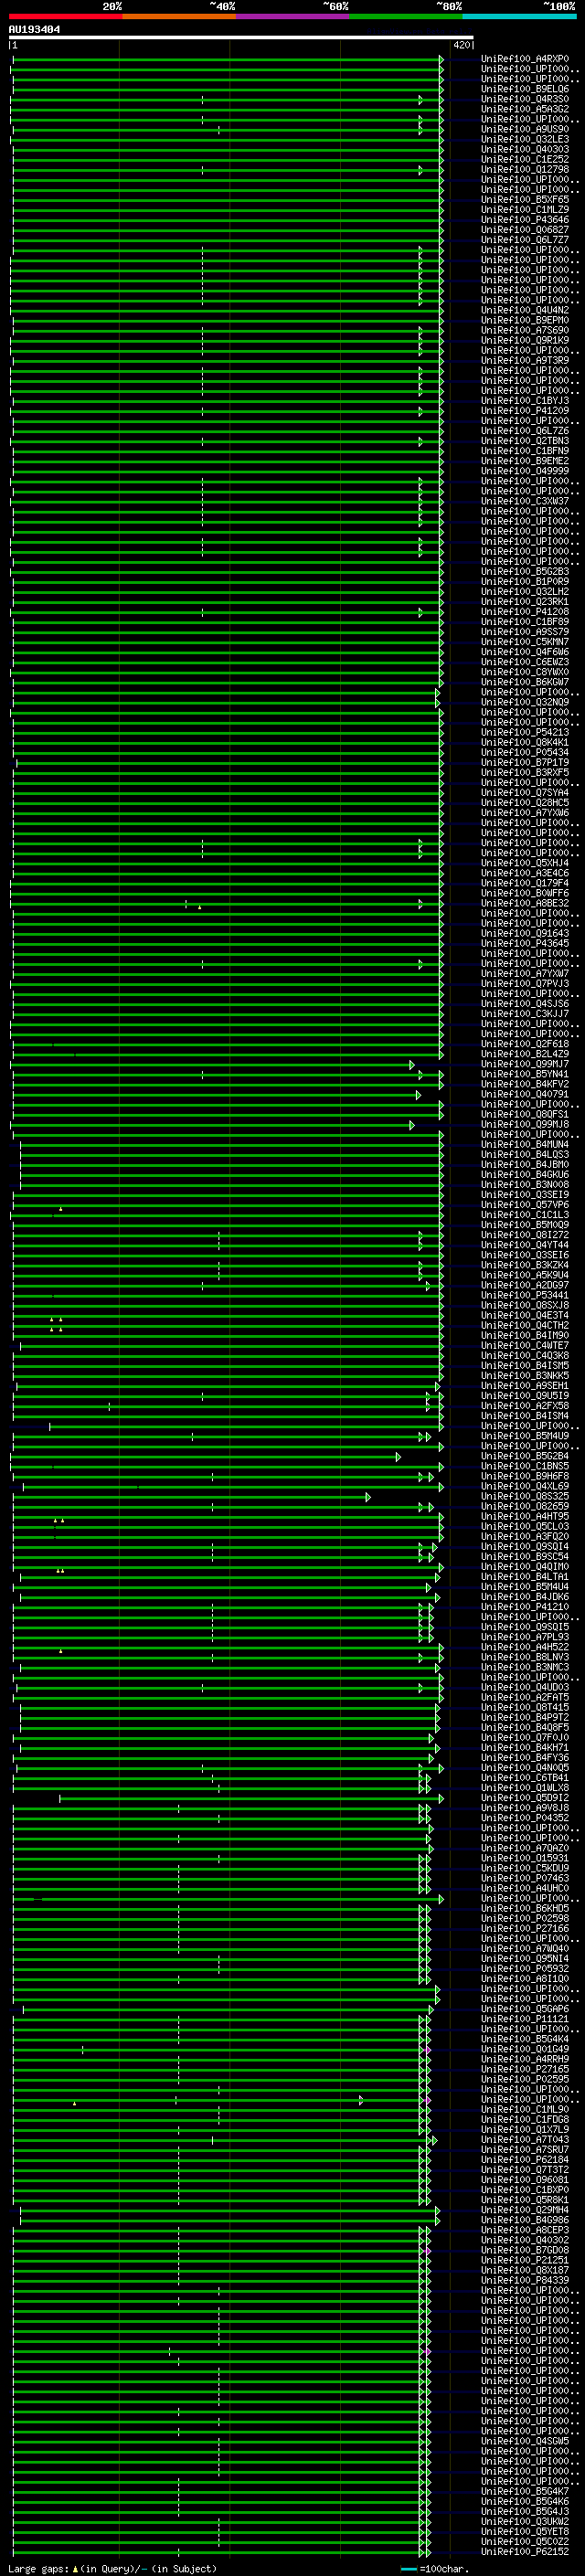Click UniRef100_Q3SEI9 label
Screen dimensions: 585x2576
(x=525, y=1194)
